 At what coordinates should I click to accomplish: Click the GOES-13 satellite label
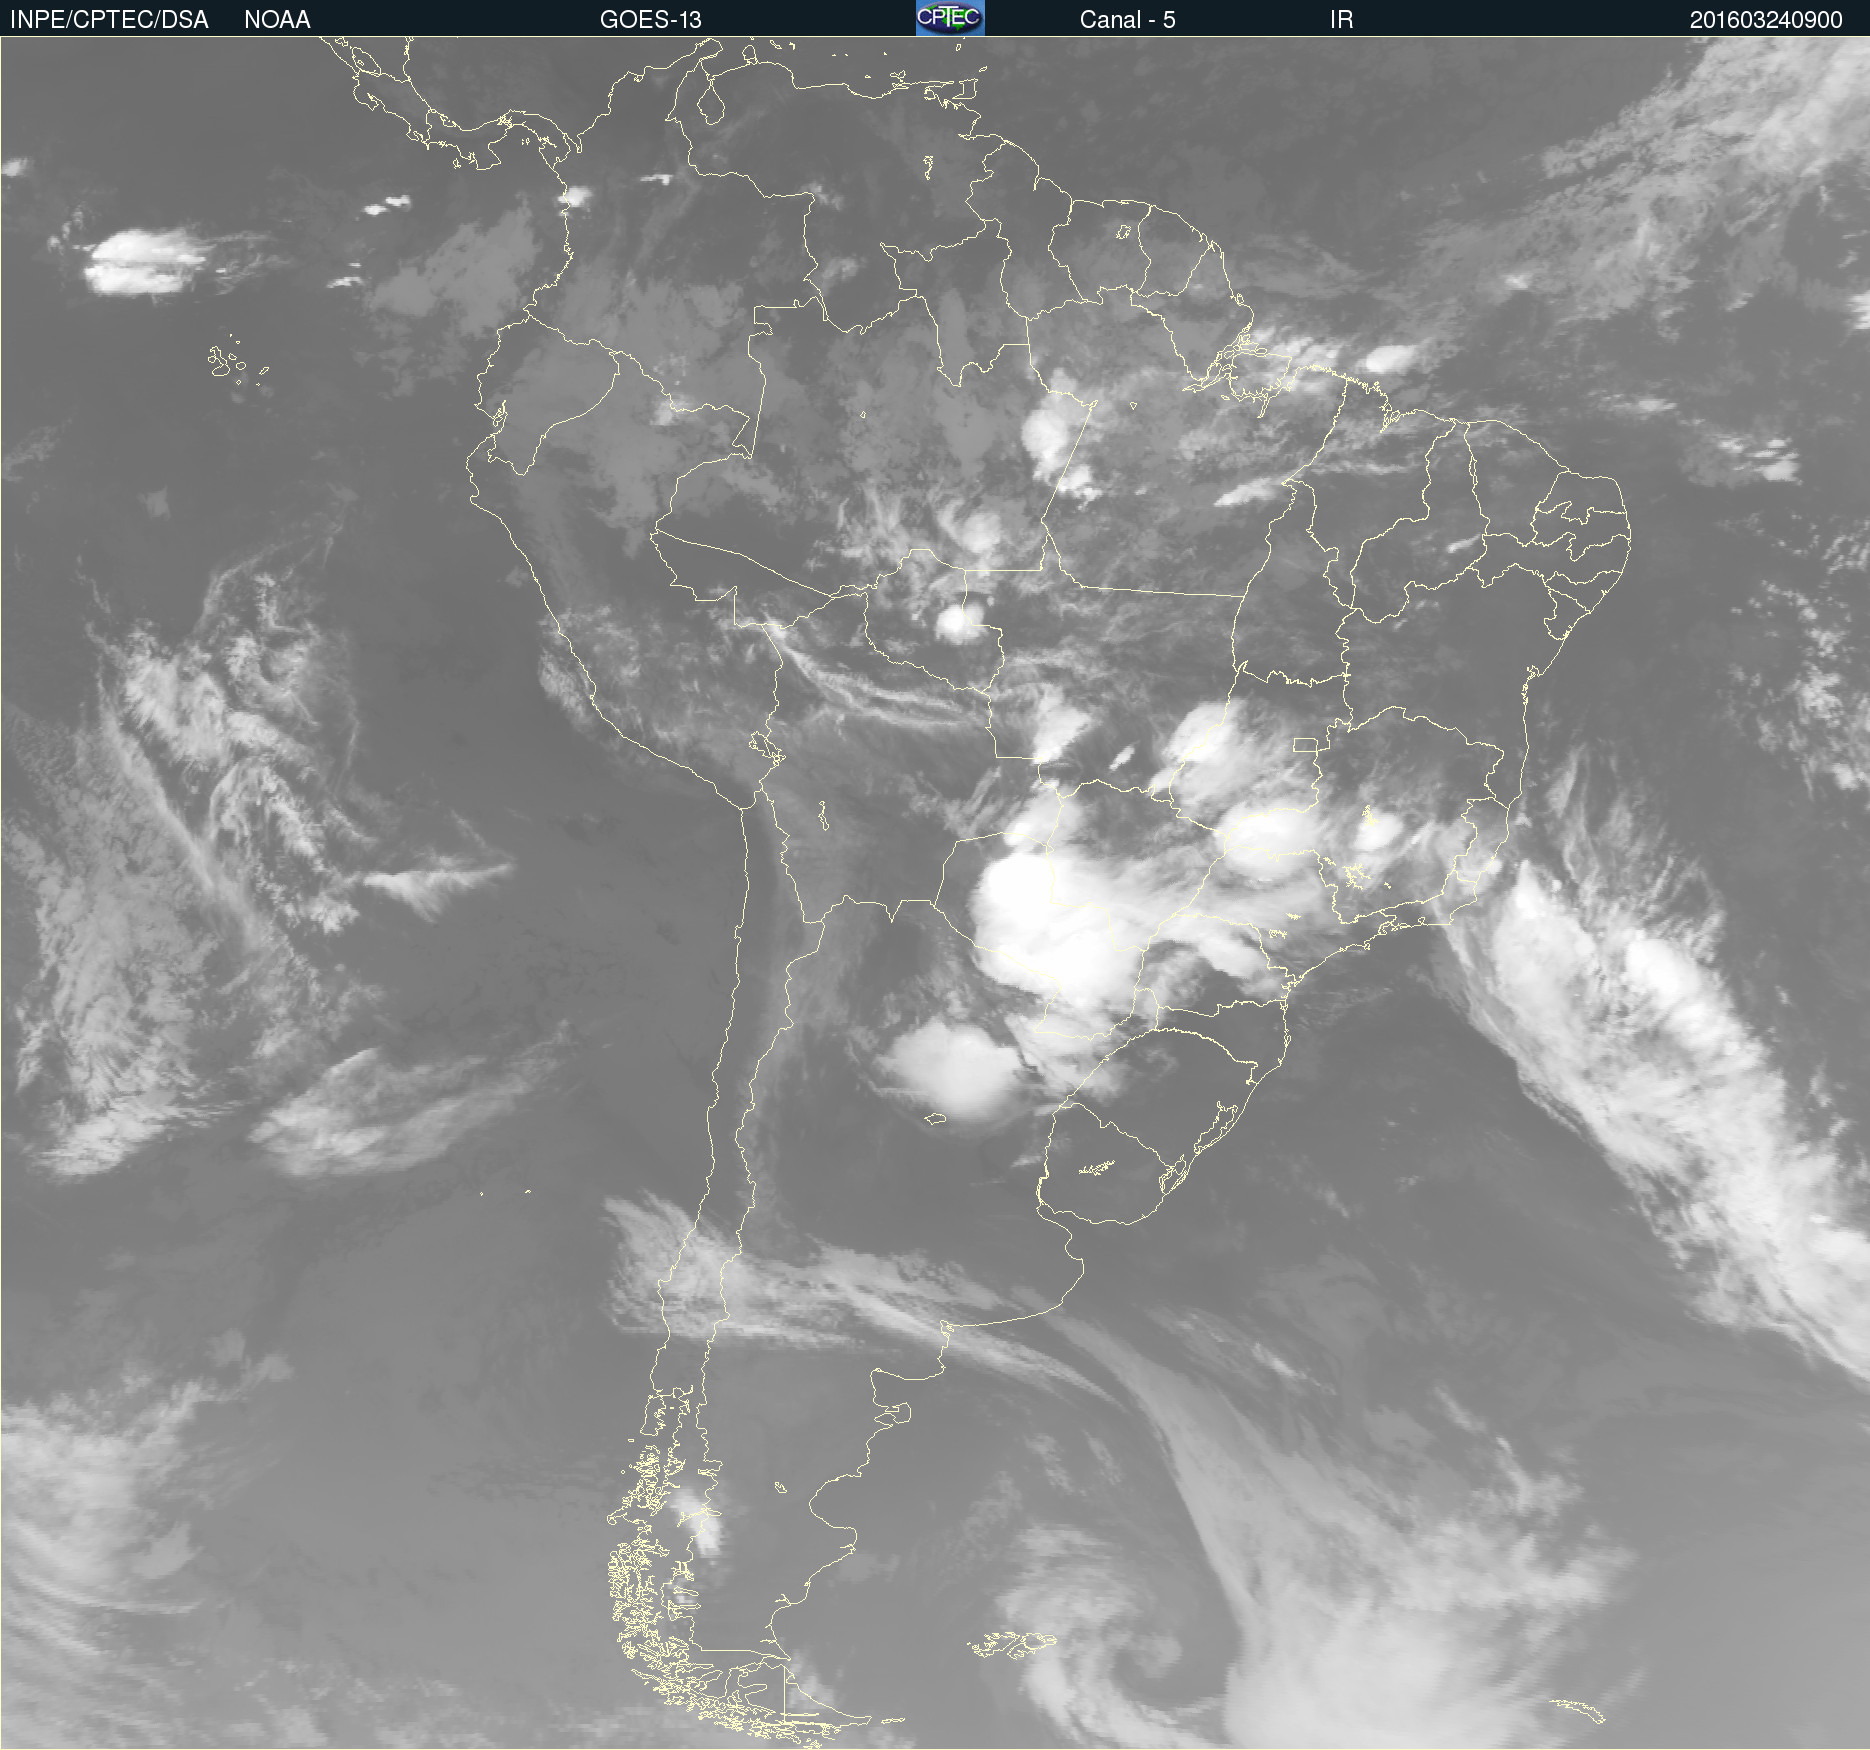click(x=650, y=20)
